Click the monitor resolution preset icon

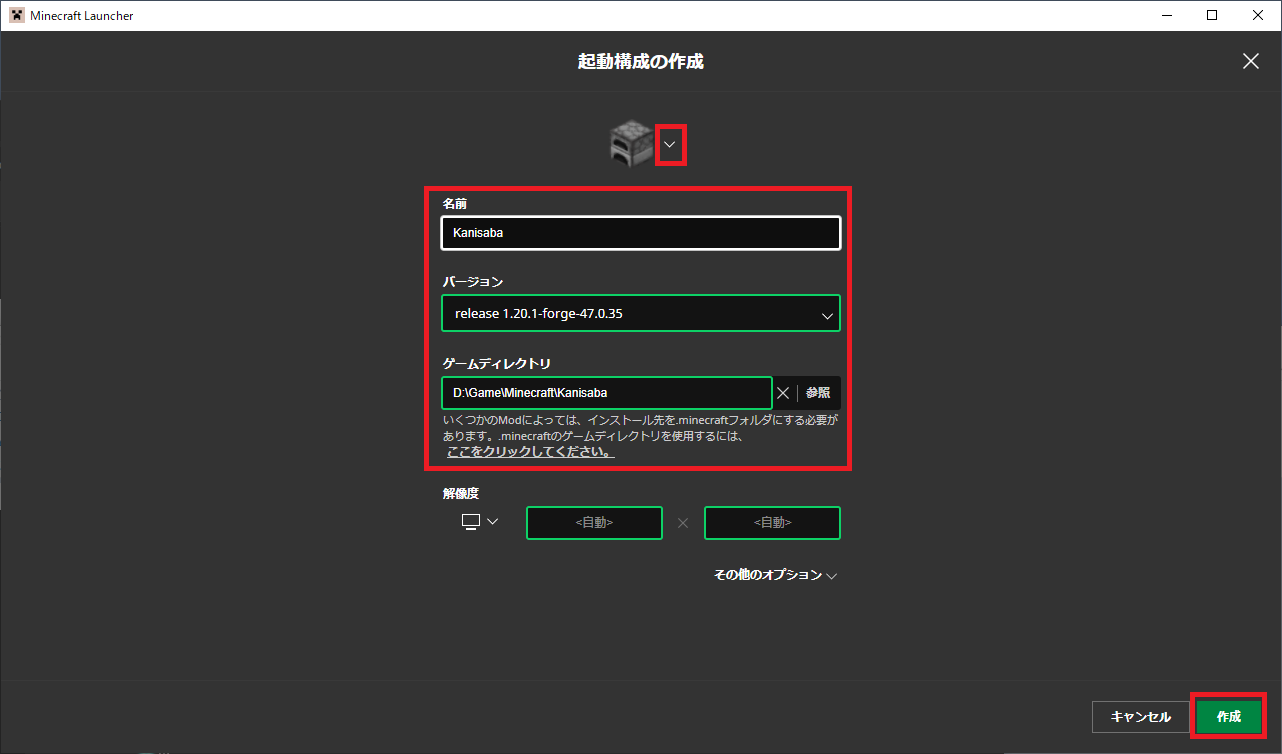[471, 521]
